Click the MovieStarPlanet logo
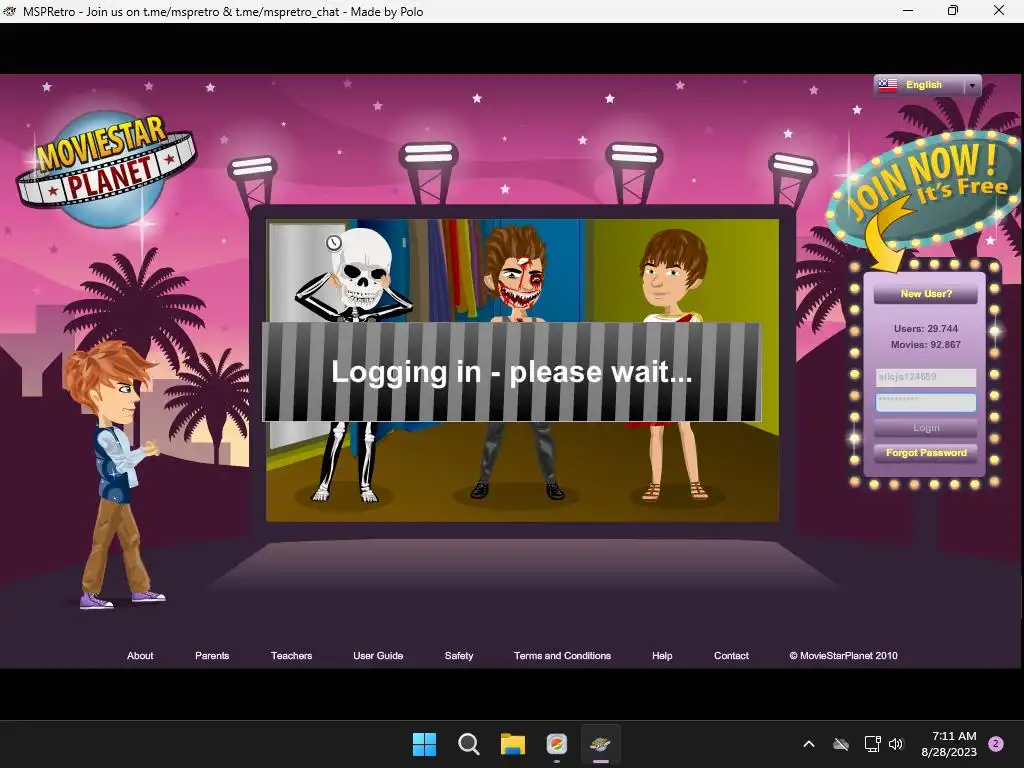 coord(106,168)
